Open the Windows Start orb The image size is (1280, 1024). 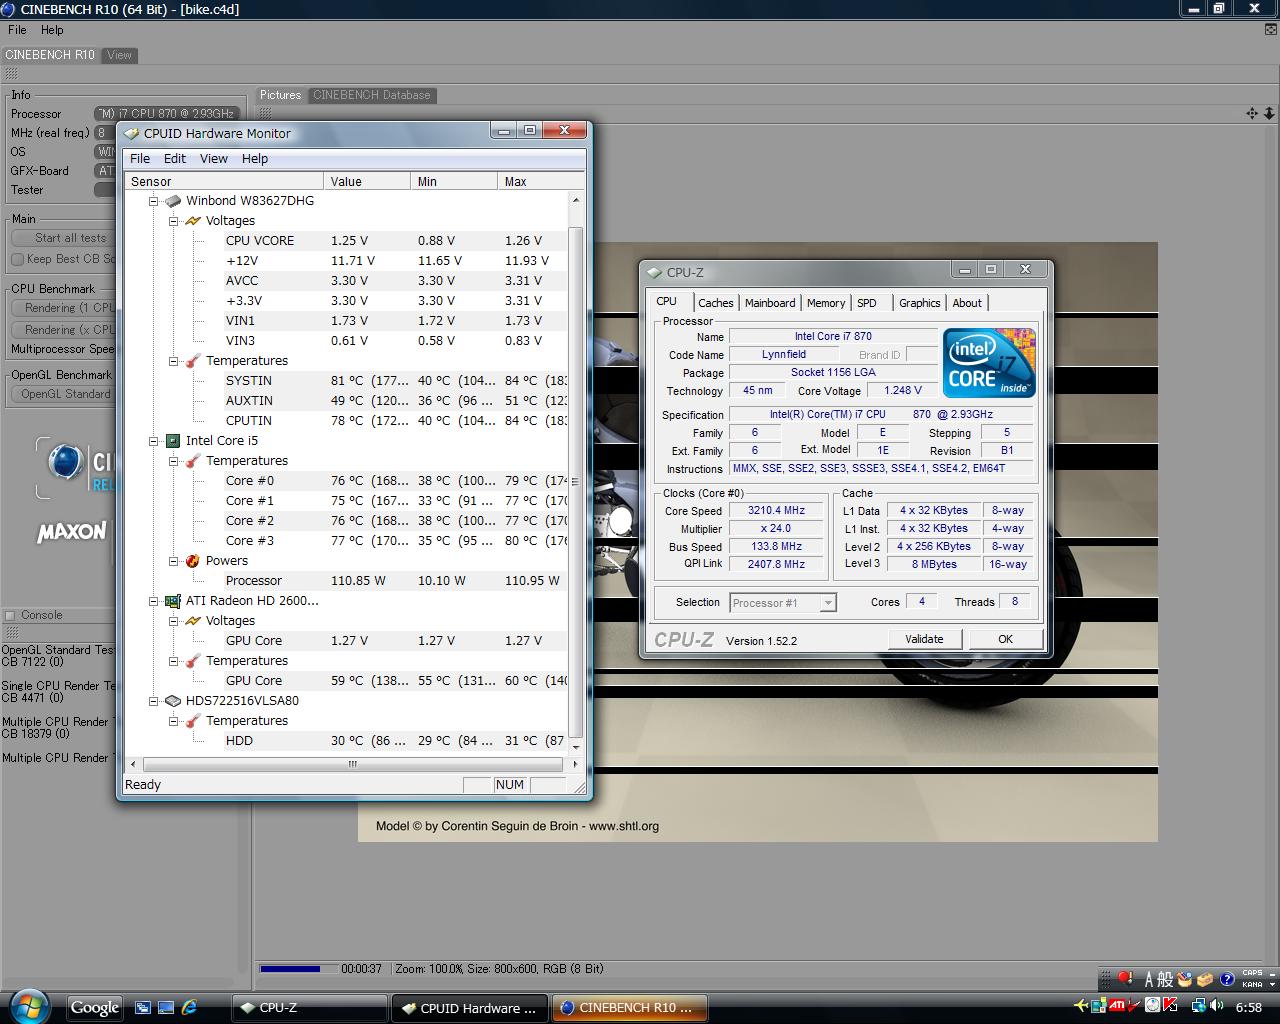pos(28,1006)
